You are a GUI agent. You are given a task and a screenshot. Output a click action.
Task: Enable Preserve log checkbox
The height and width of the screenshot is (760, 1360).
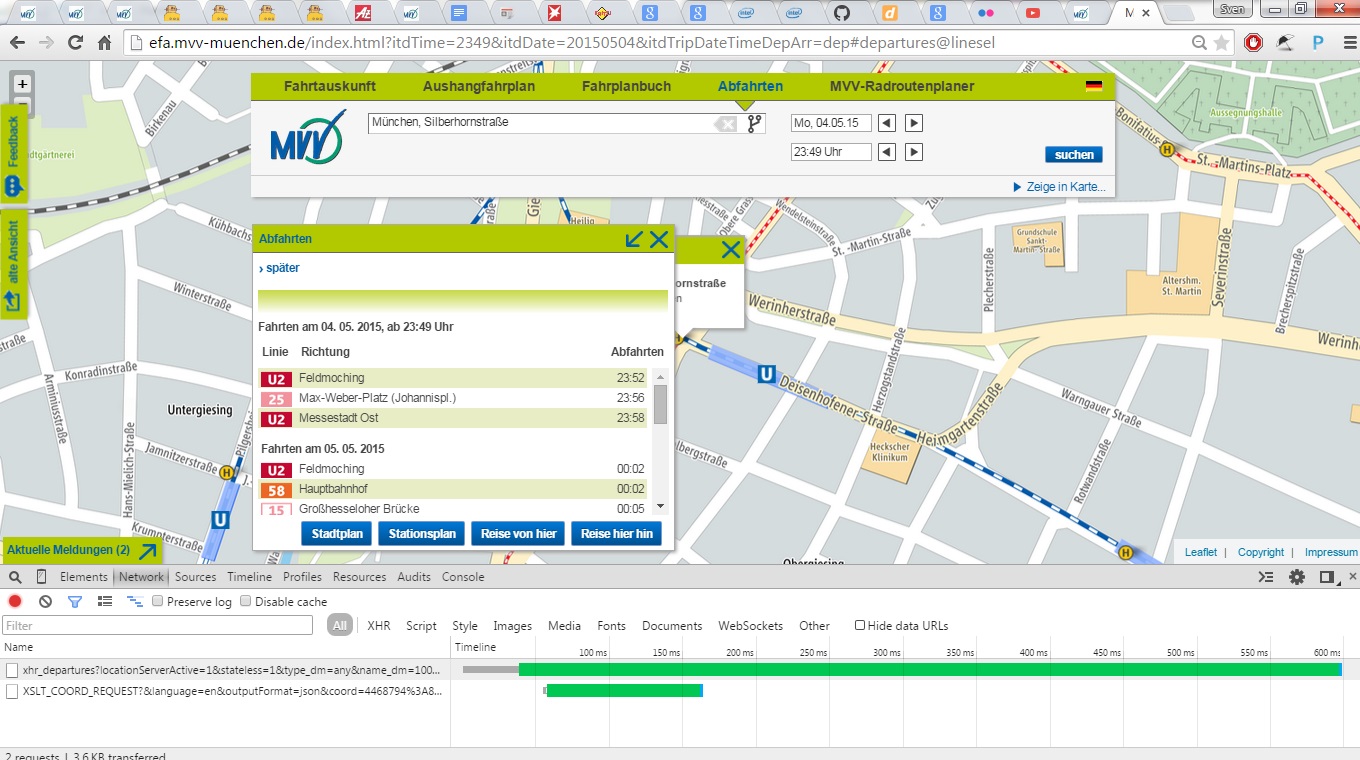click(x=157, y=602)
